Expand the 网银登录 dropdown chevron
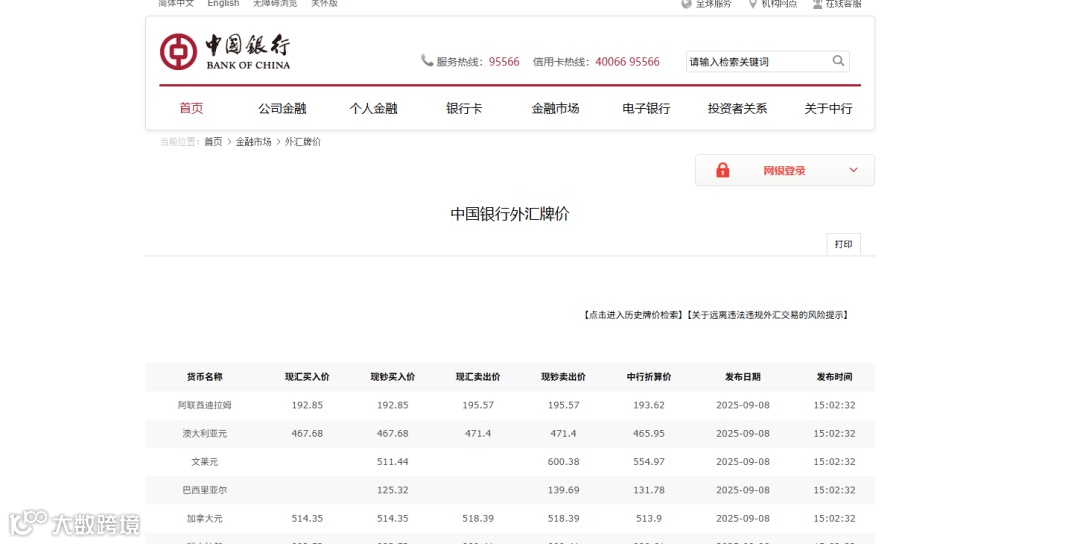The height and width of the screenshot is (544, 1080). coord(853,170)
